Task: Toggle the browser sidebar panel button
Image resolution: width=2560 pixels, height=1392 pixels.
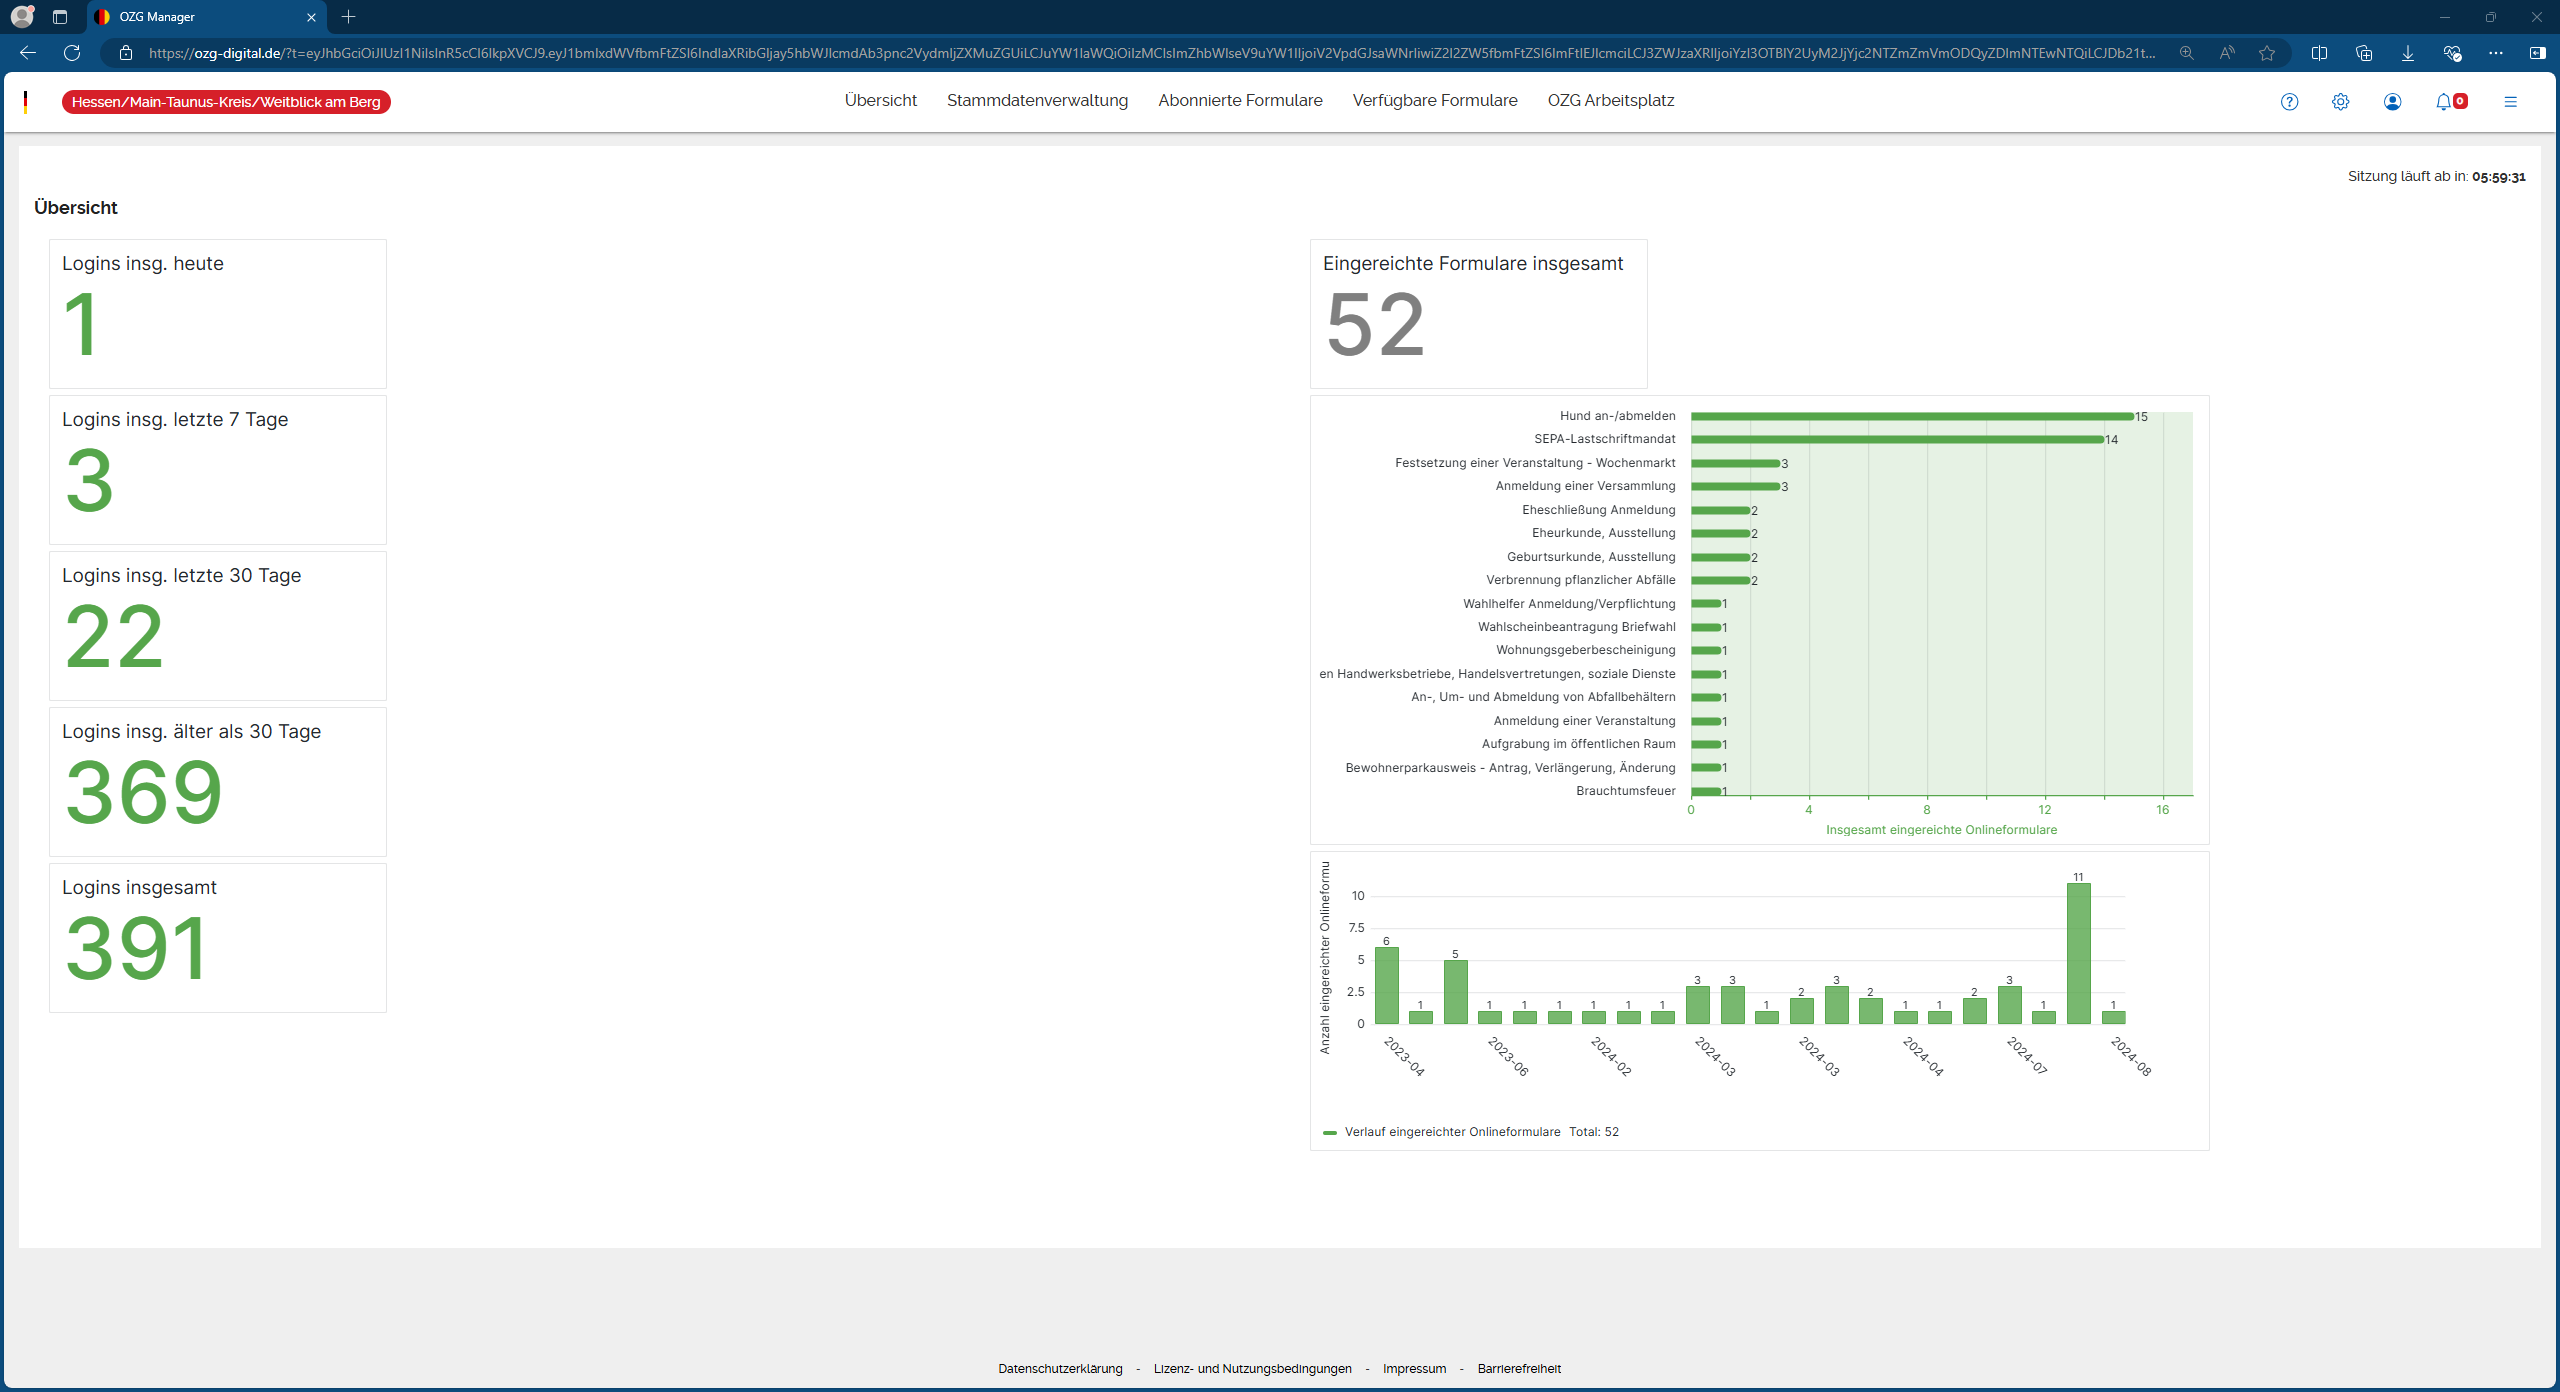Action: coord(2537,53)
